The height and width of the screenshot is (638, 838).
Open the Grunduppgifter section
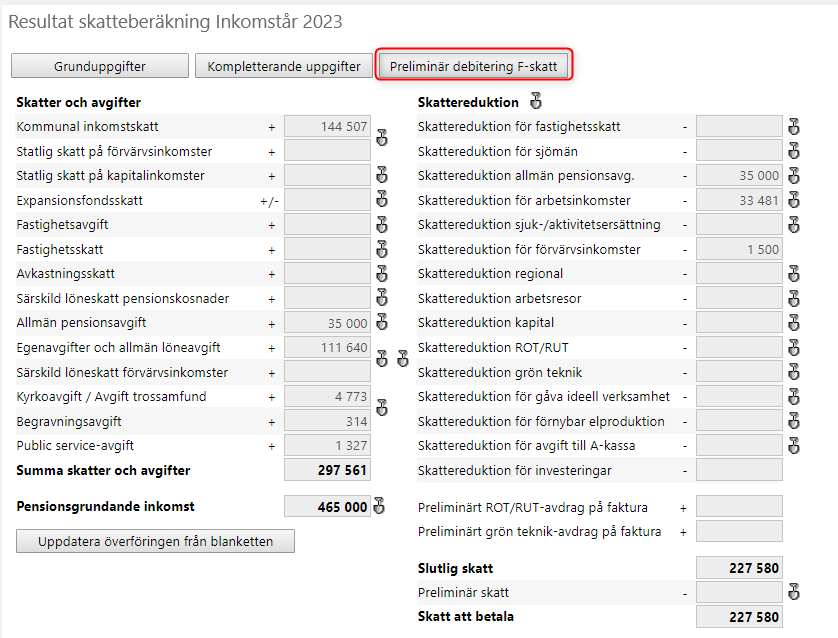[x=100, y=66]
